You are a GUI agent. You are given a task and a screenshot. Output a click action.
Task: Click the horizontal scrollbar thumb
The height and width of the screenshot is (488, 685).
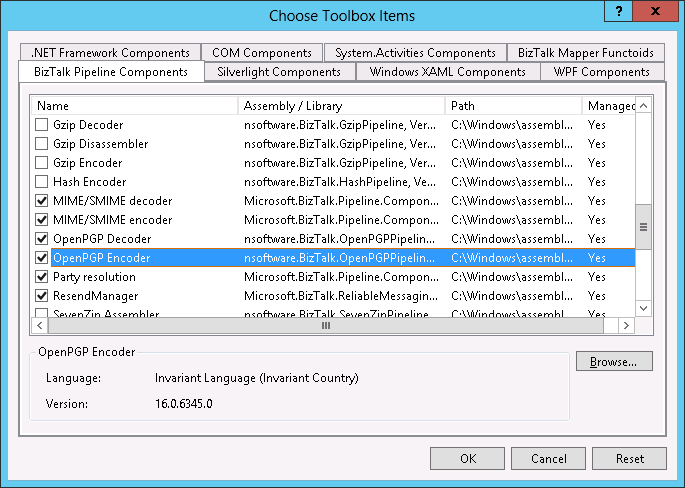[x=326, y=325]
